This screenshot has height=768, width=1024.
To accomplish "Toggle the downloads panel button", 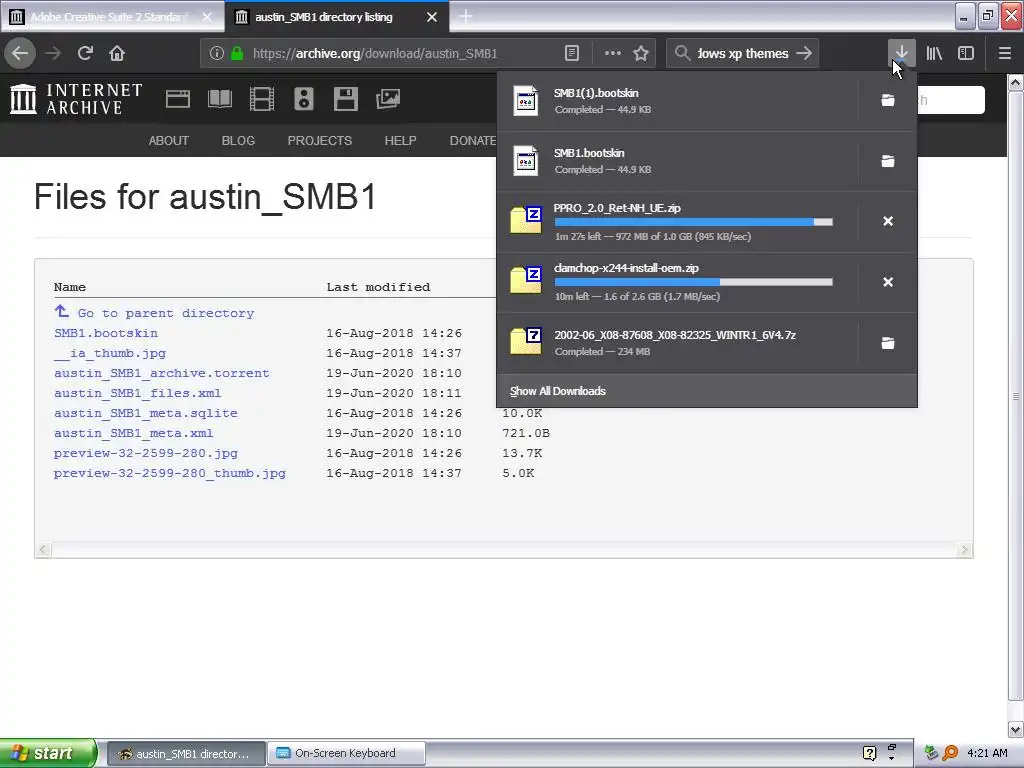I will [x=901, y=53].
